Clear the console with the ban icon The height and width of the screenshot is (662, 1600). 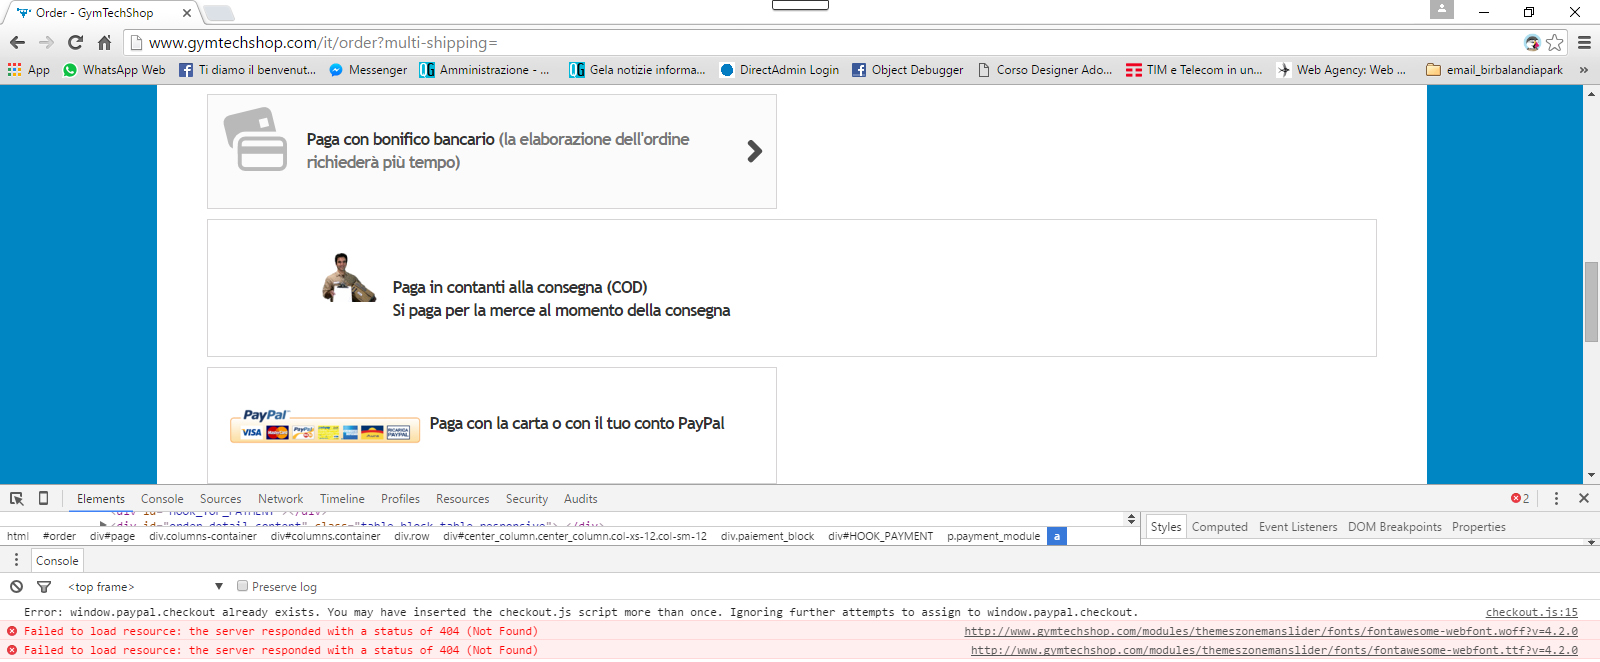point(16,587)
